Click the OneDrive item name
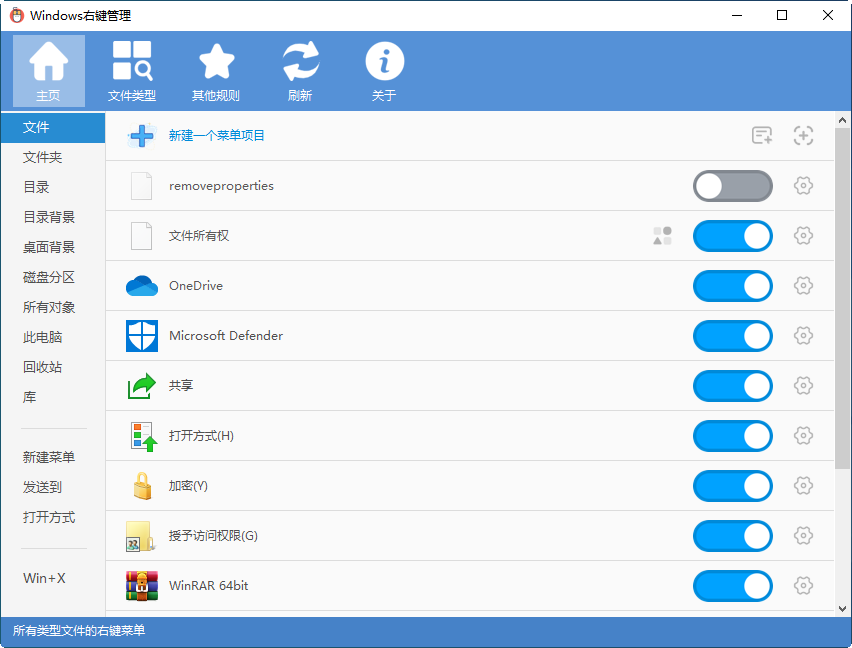The height and width of the screenshot is (648, 852). click(196, 286)
